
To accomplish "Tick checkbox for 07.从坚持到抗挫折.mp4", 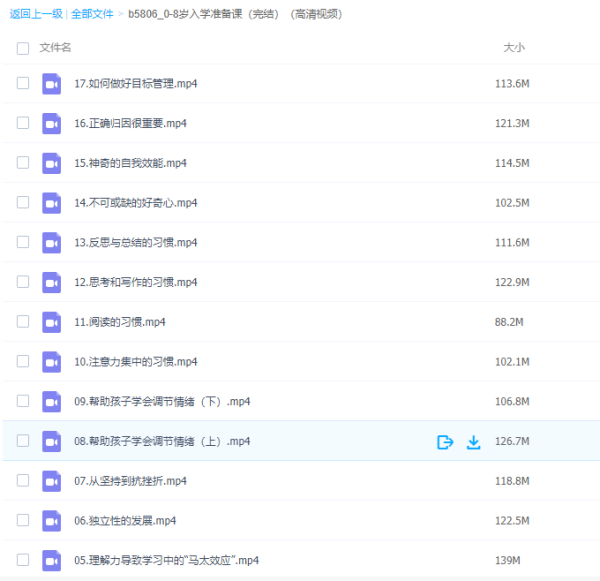I will point(23,481).
